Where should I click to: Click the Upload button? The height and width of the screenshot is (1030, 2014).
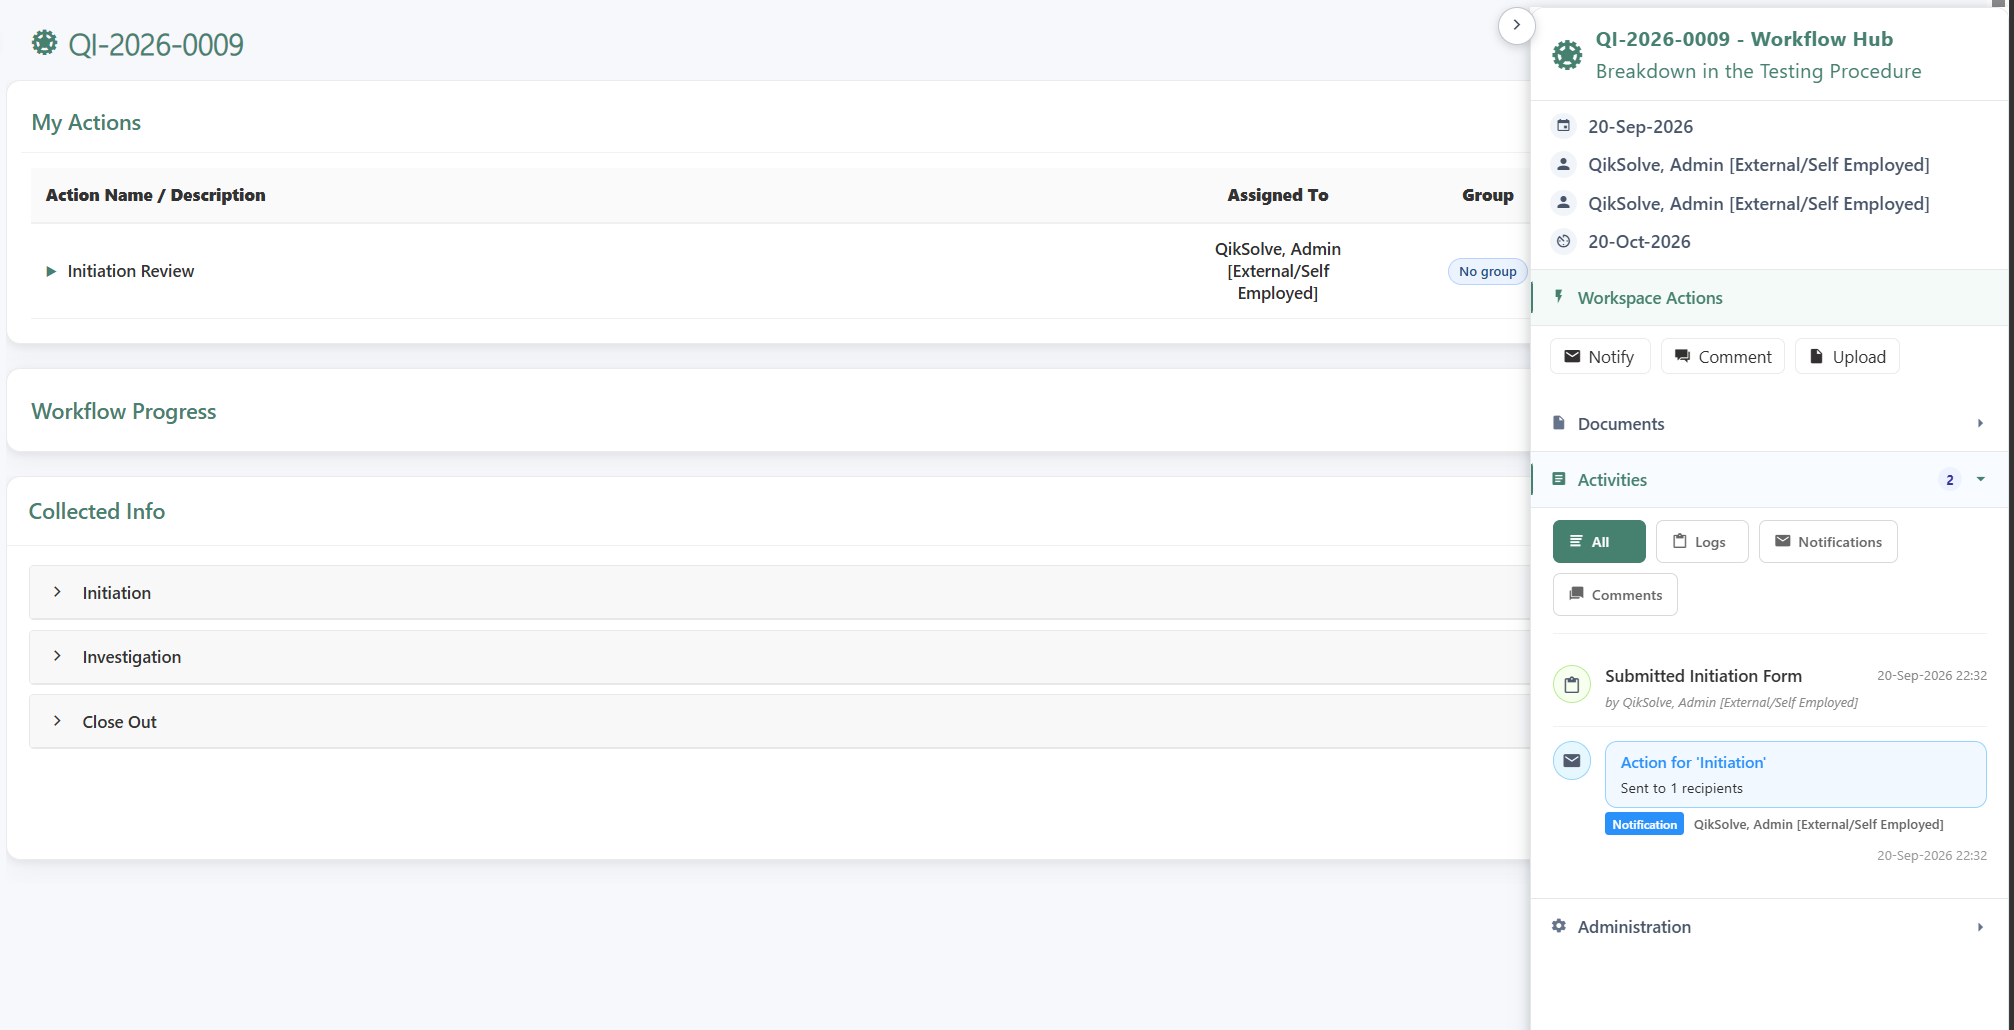[x=1847, y=357]
